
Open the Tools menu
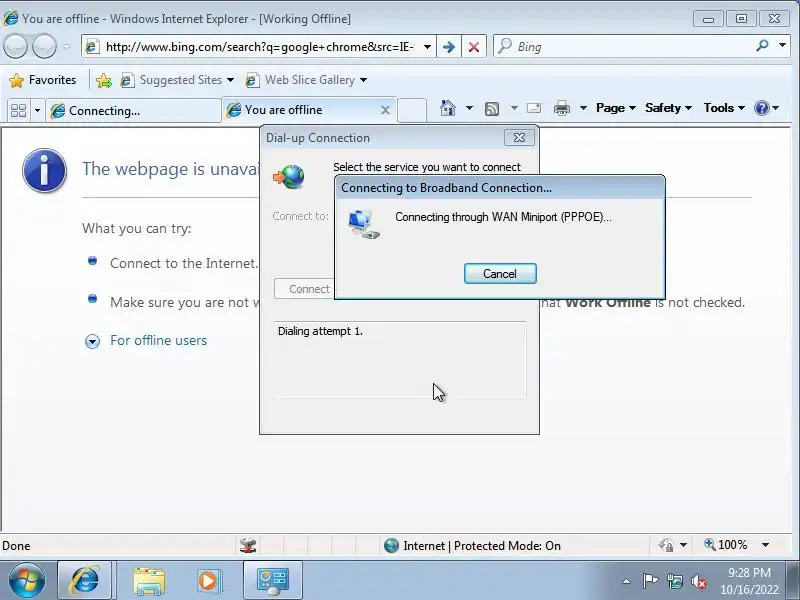(x=724, y=108)
